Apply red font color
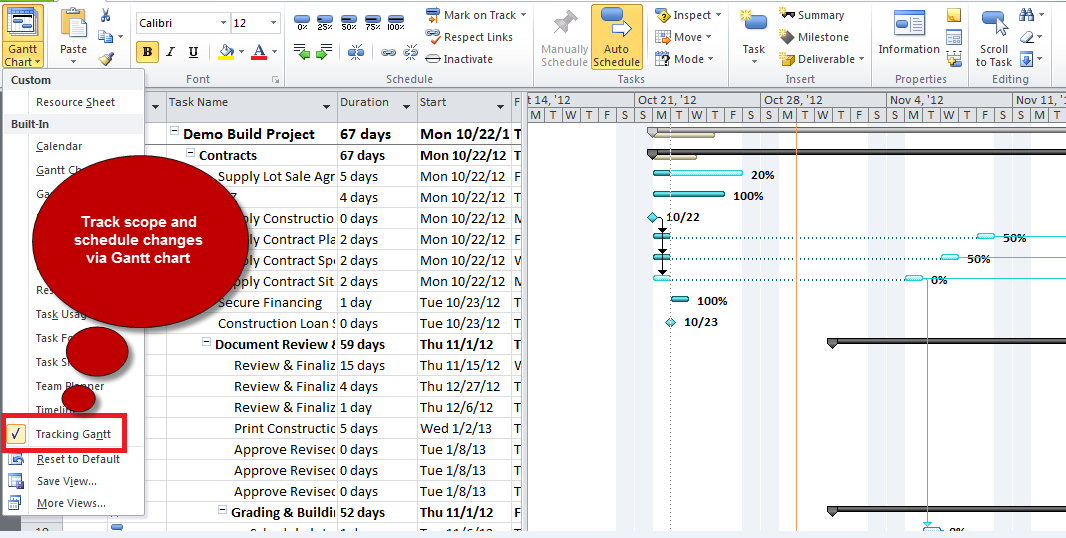 259,52
